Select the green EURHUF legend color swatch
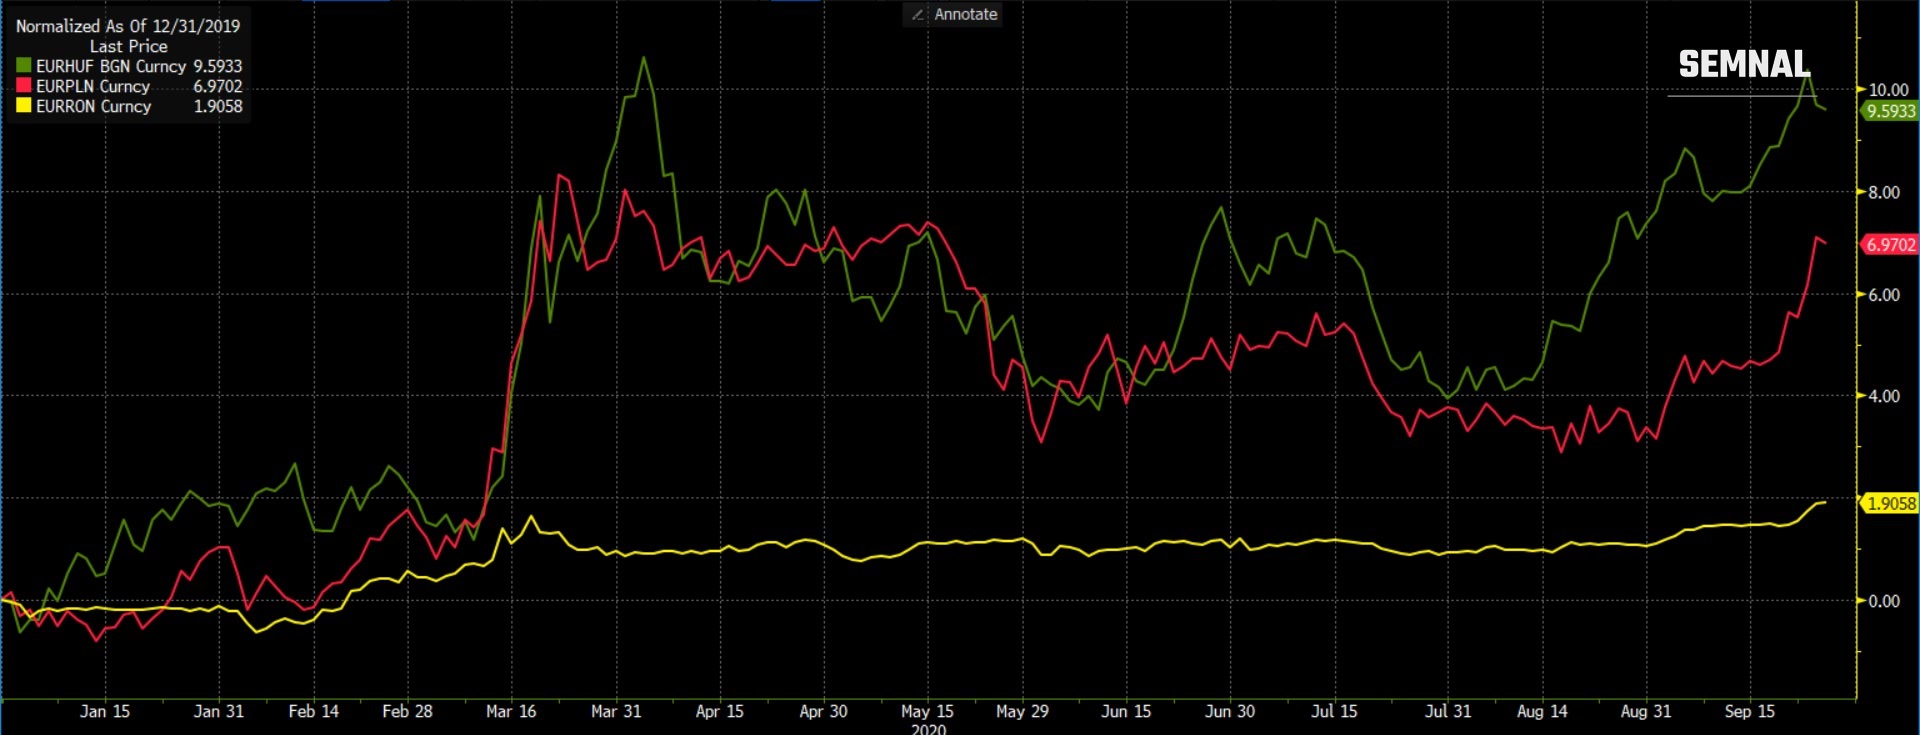 (x=23, y=66)
